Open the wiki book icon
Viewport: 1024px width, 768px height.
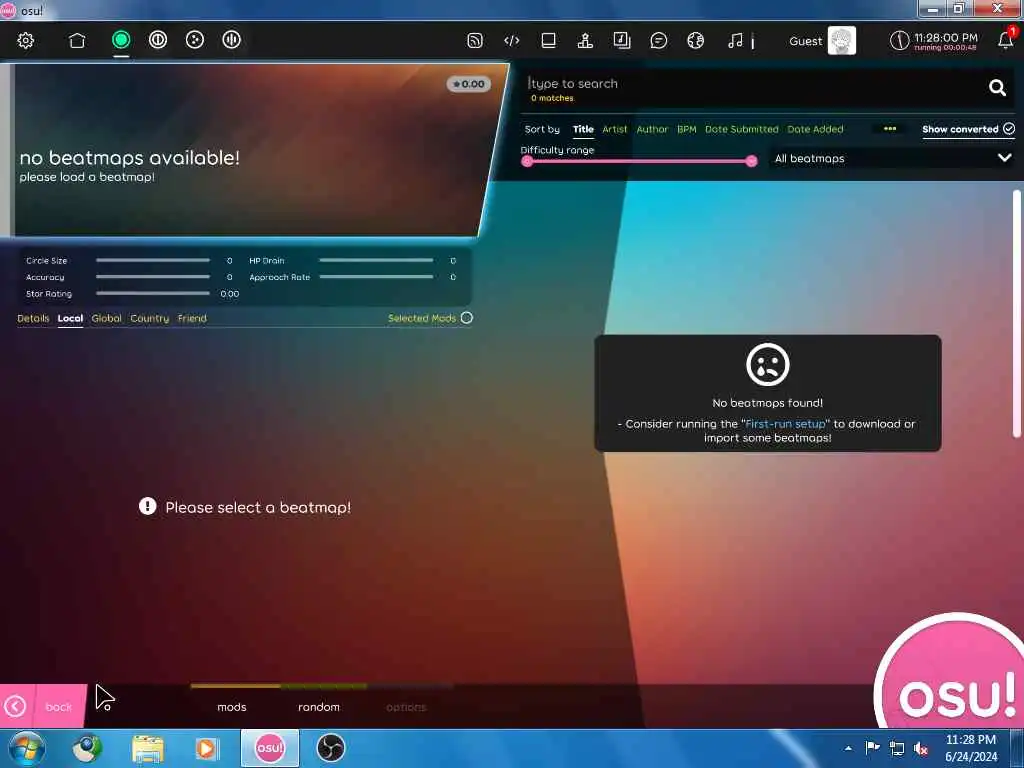point(549,40)
